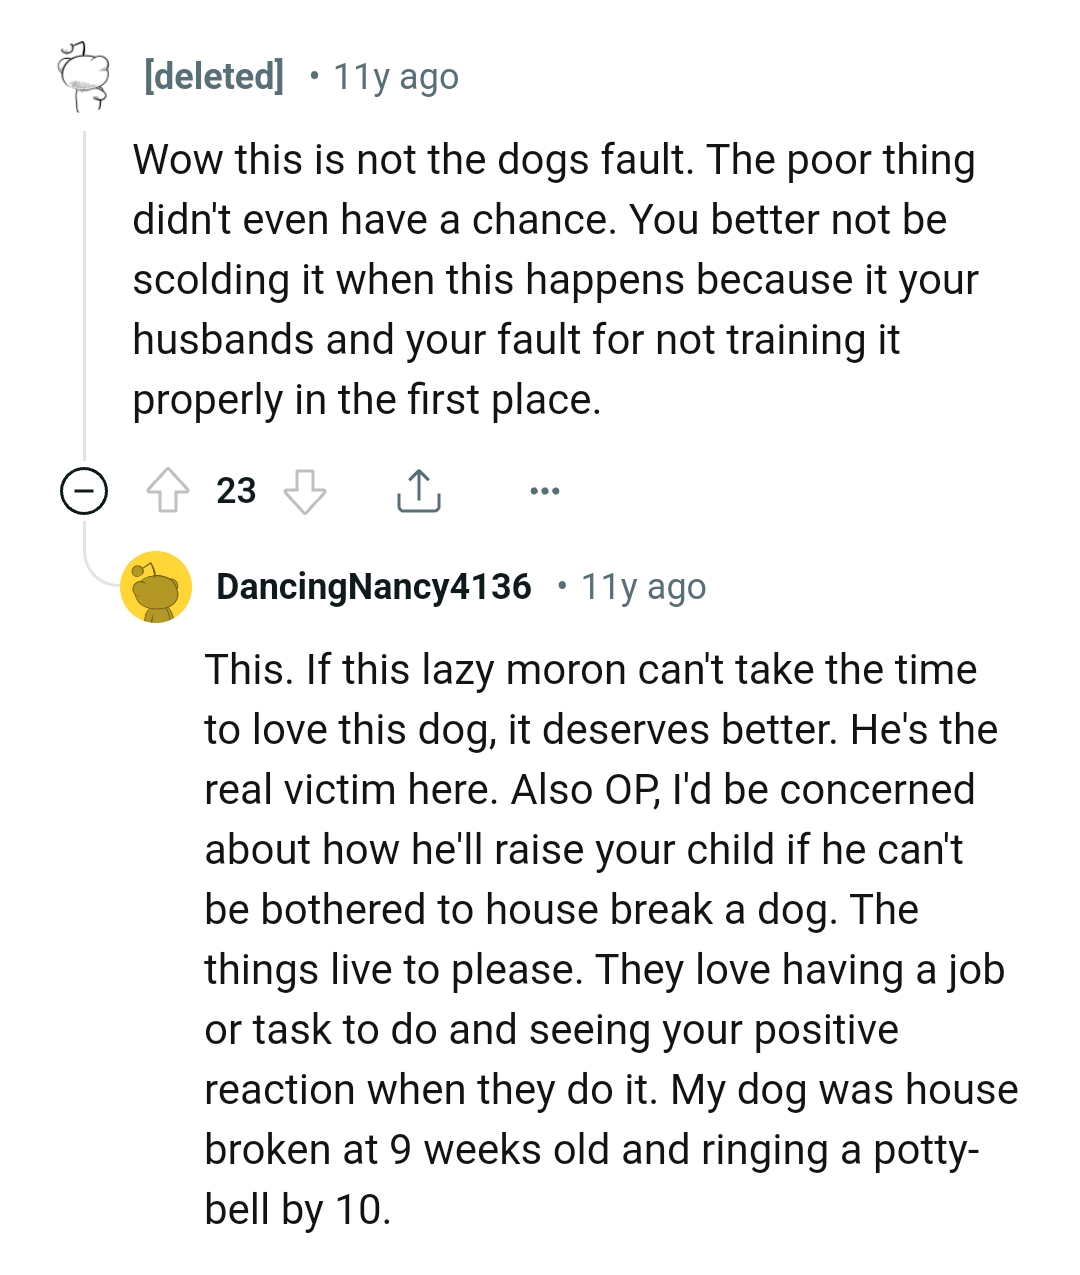Open the share options for the comment
This screenshot has height=1275, width=1080.
[x=419, y=489]
